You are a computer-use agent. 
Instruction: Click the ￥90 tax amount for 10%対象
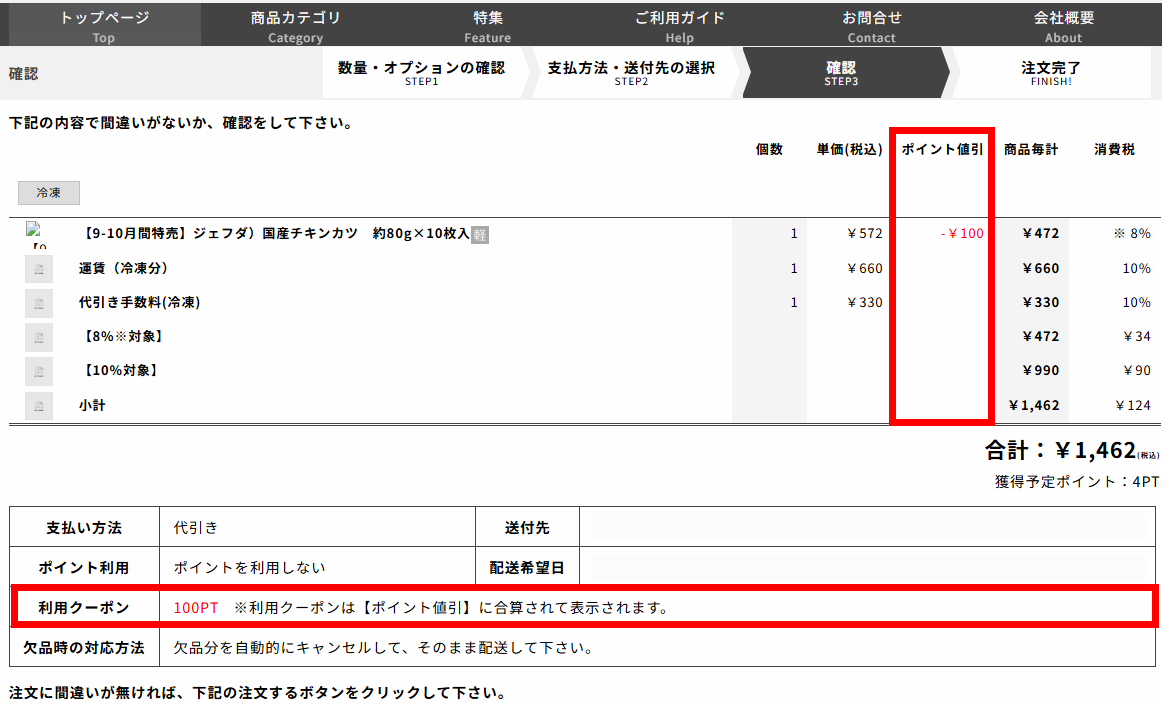pos(1137,370)
